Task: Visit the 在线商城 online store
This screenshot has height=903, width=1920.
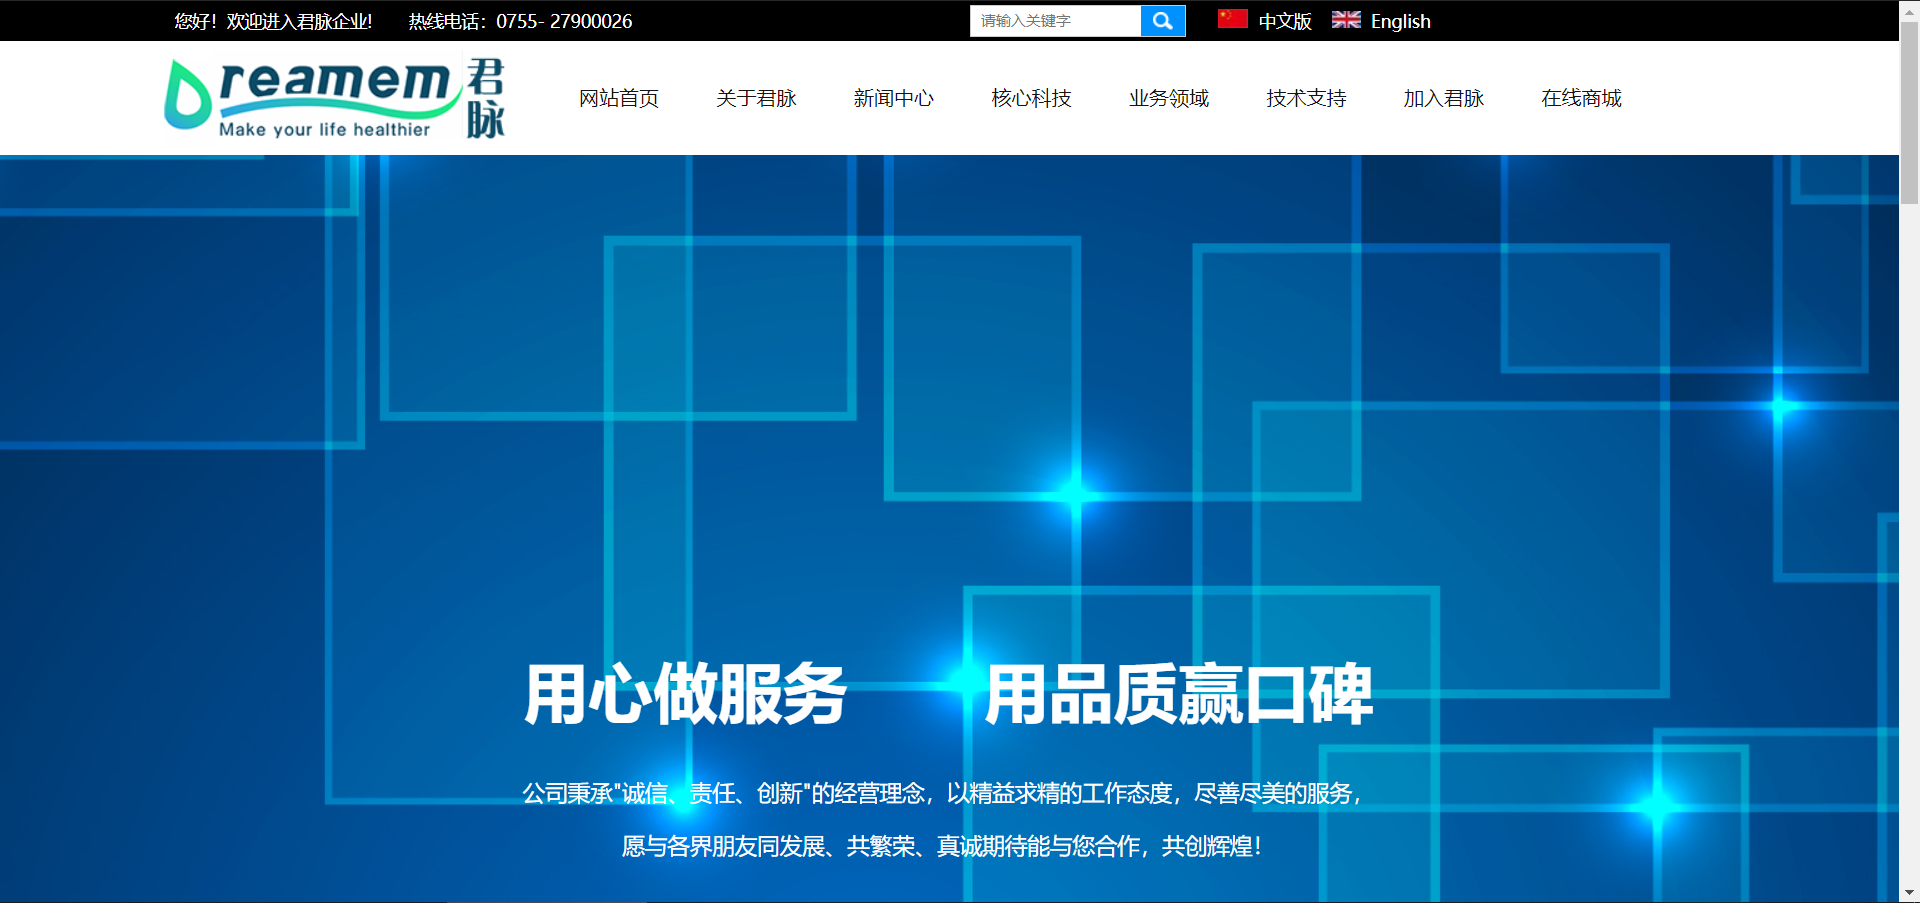Action: (1581, 98)
